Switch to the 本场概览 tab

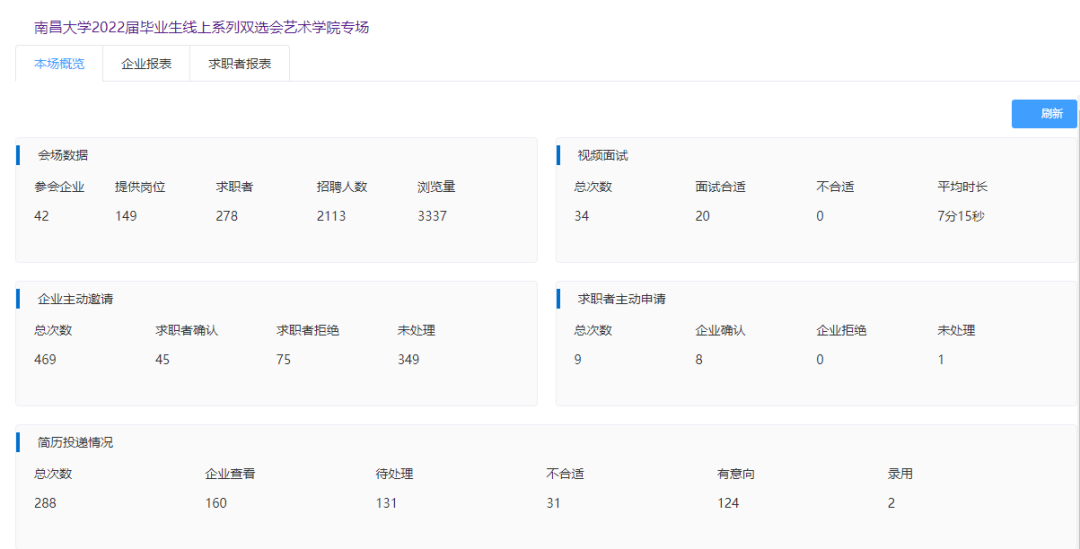tap(59, 64)
